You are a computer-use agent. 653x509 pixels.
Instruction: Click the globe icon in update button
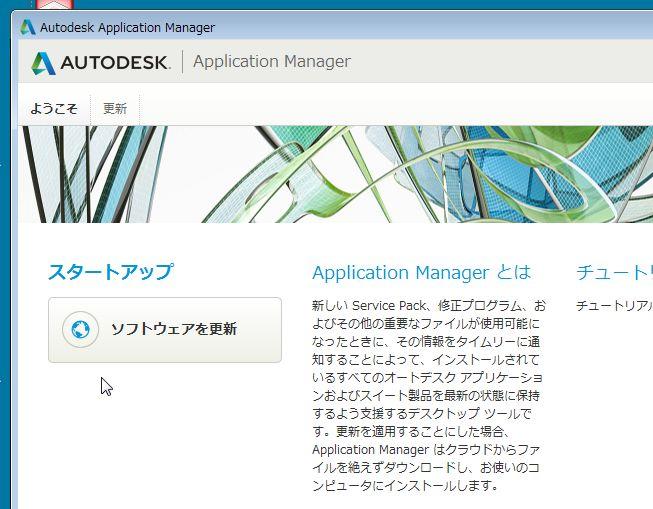[80, 329]
